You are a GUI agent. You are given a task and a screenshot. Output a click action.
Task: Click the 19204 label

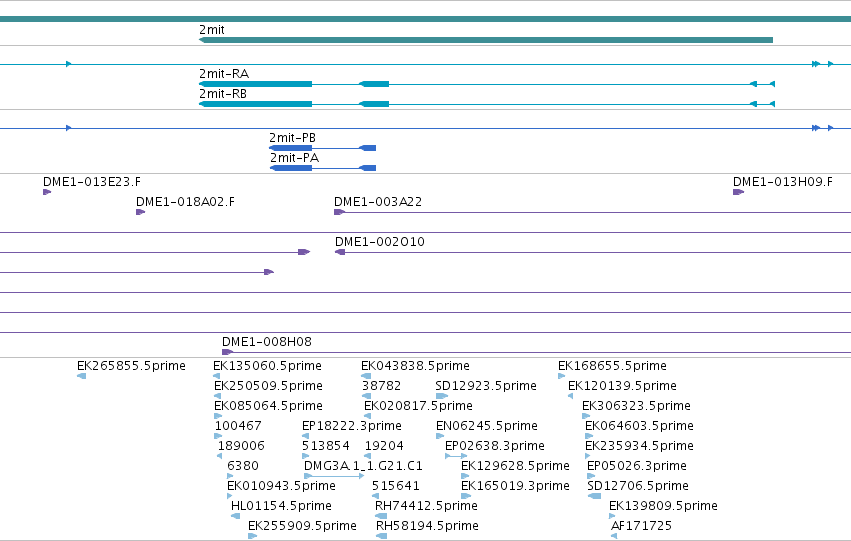384,446
